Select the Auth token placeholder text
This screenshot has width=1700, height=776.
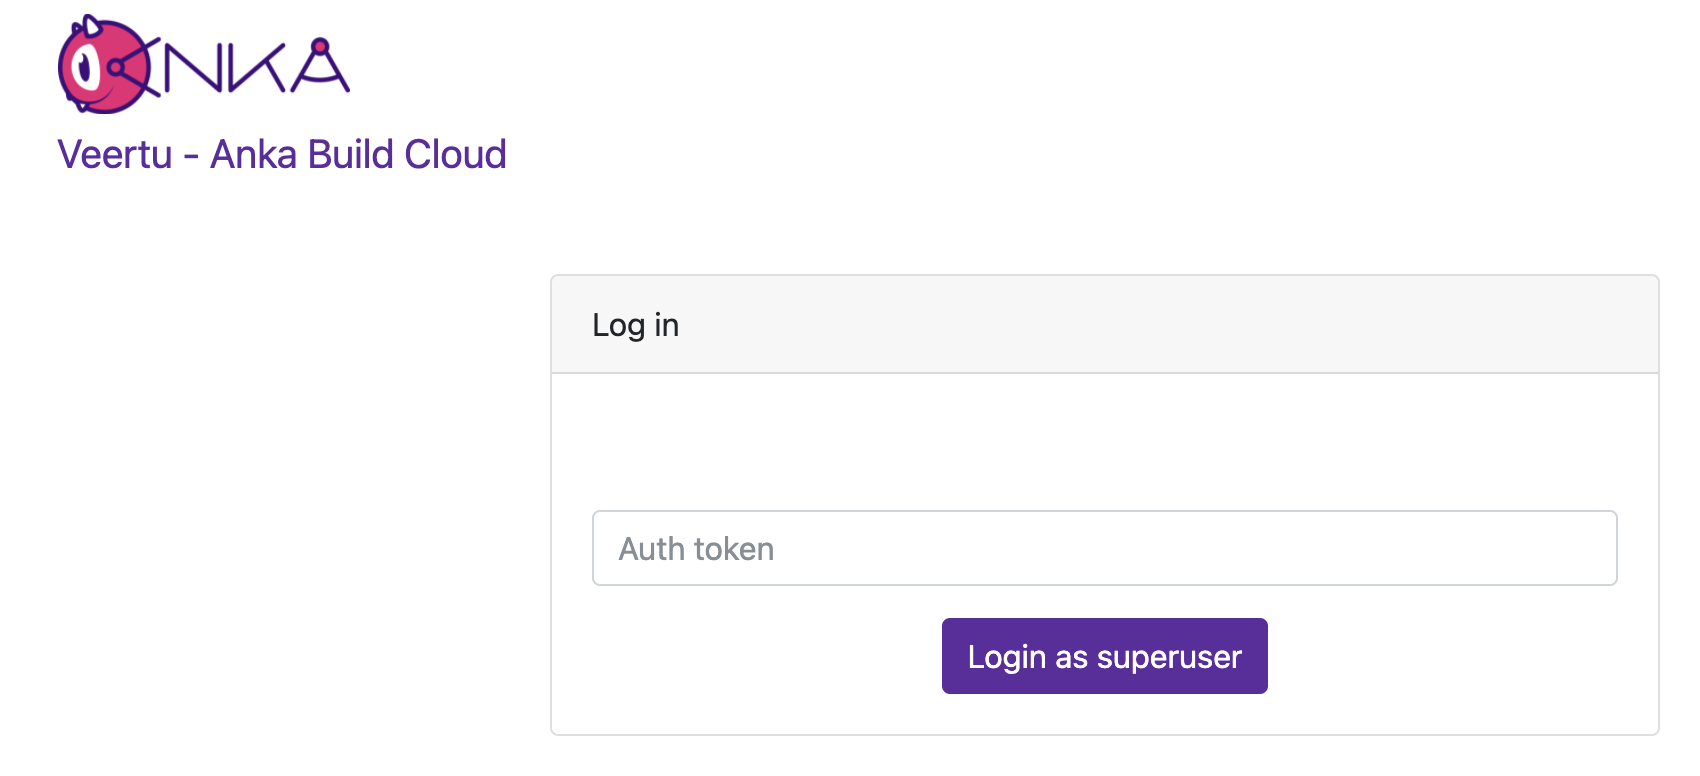click(697, 548)
